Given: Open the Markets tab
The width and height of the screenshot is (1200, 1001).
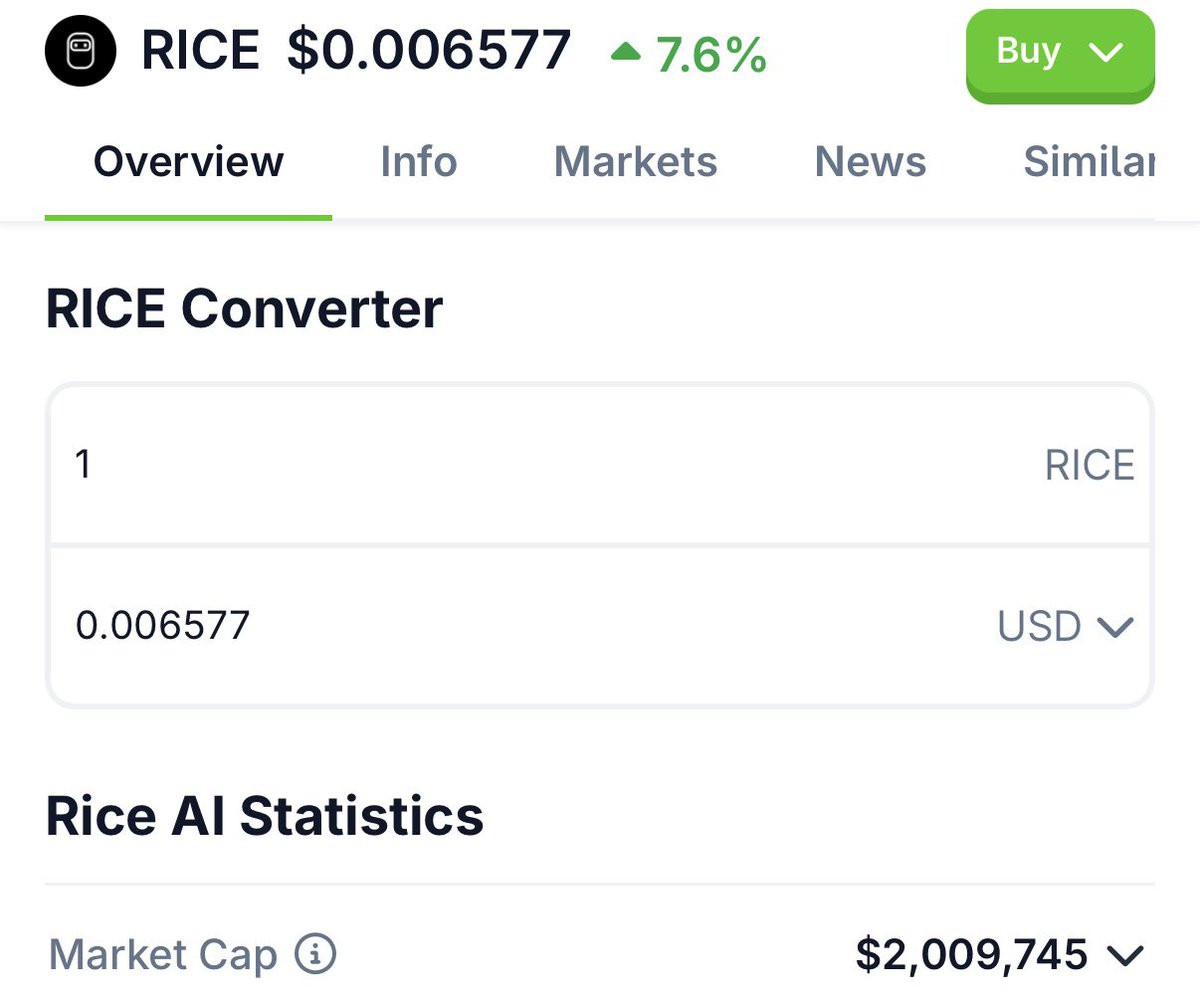Looking at the screenshot, I should coord(635,162).
